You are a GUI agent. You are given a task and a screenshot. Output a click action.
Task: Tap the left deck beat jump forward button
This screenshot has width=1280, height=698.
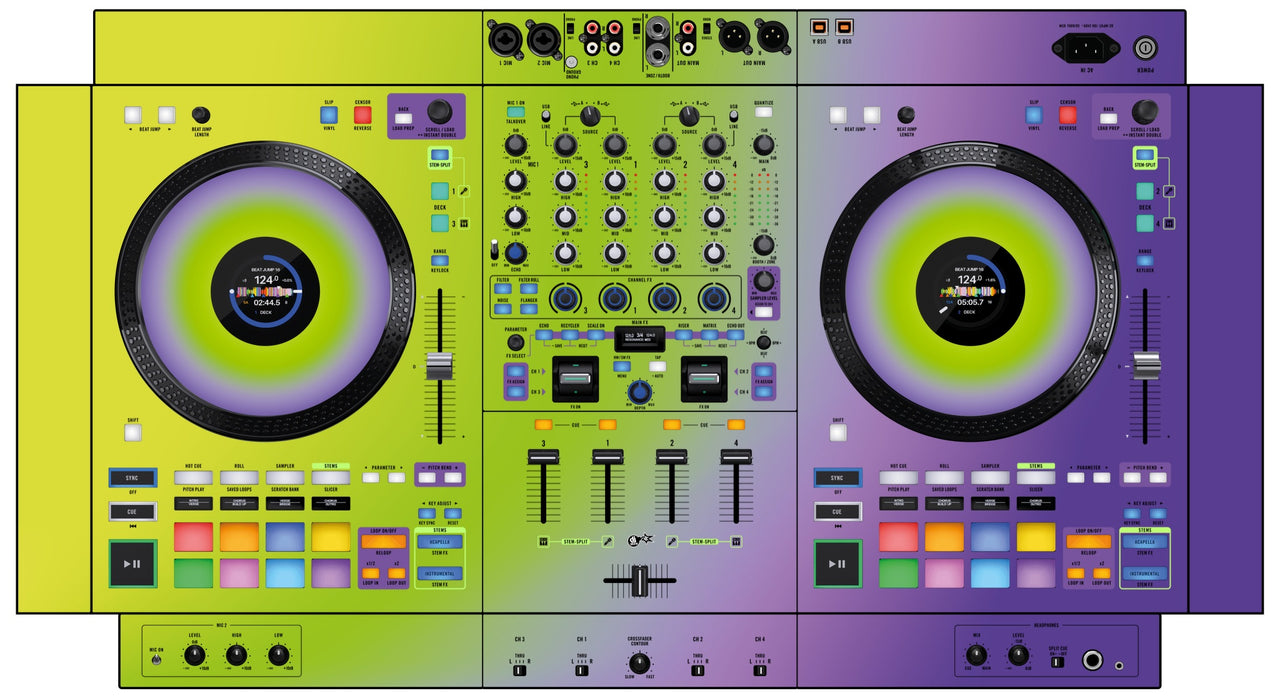pos(166,115)
